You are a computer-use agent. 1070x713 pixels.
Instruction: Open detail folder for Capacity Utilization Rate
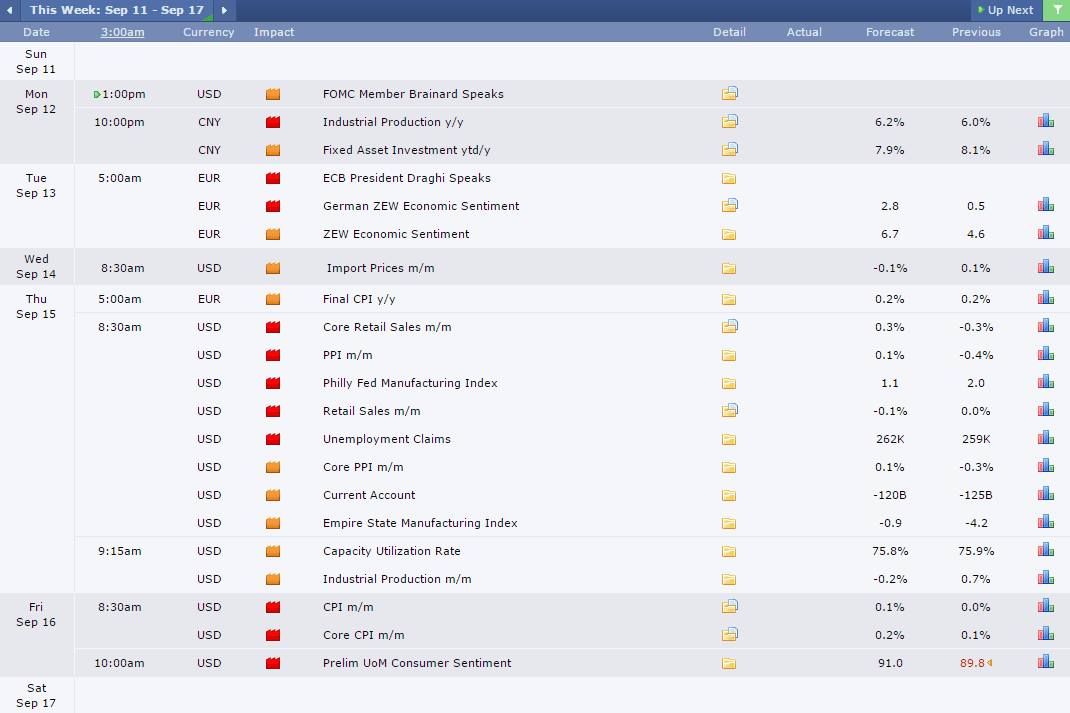tap(729, 551)
